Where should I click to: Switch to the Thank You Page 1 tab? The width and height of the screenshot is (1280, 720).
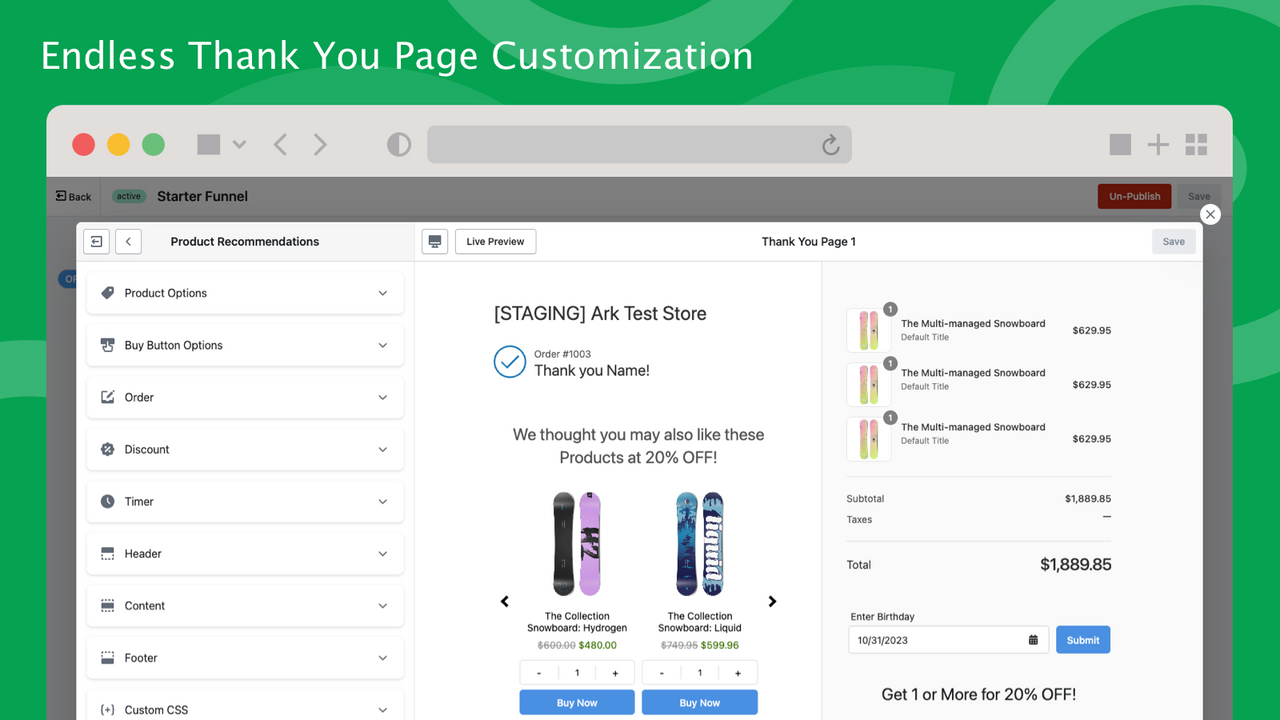click(808, 241)
